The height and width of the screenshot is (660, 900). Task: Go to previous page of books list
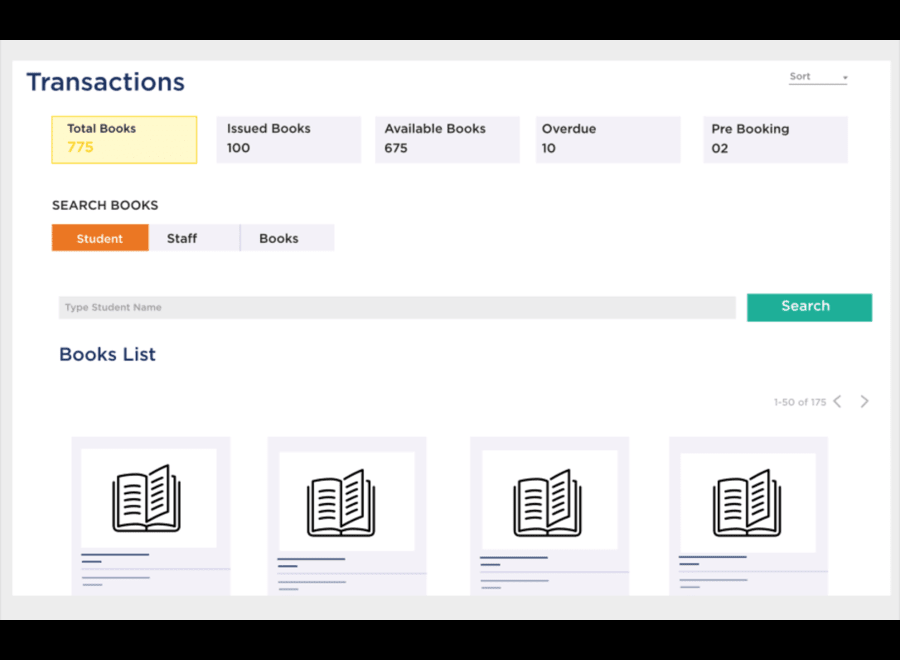tap(838, 402)
